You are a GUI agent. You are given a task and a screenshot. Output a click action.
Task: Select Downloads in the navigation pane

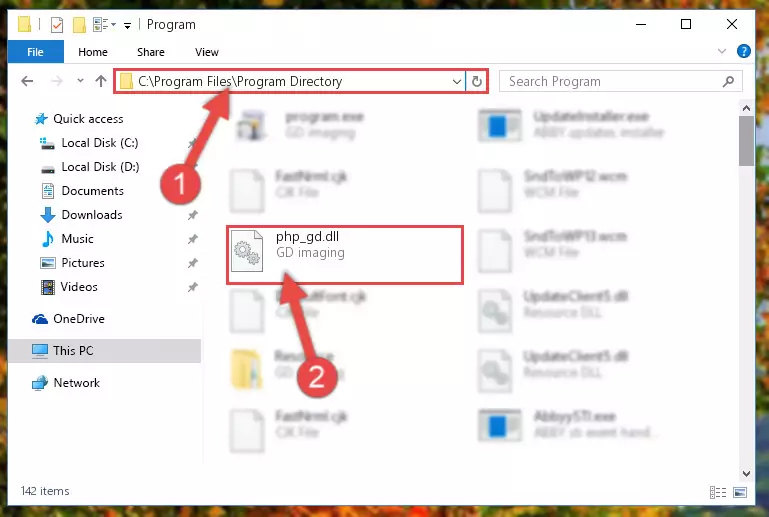click(92, 215)
